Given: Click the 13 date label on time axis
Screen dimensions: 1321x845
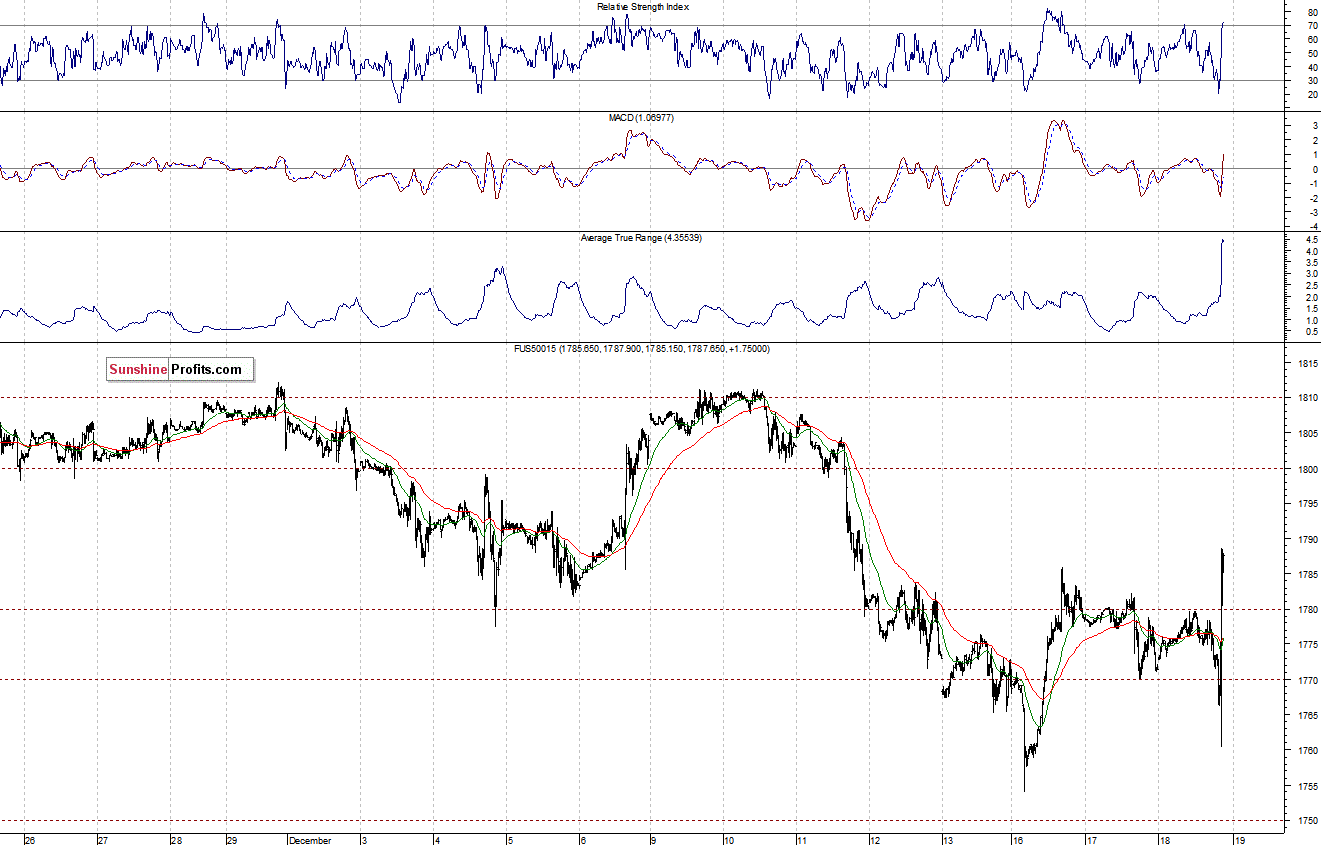Looking at the screenshot, I should click(x=948, y=840).
